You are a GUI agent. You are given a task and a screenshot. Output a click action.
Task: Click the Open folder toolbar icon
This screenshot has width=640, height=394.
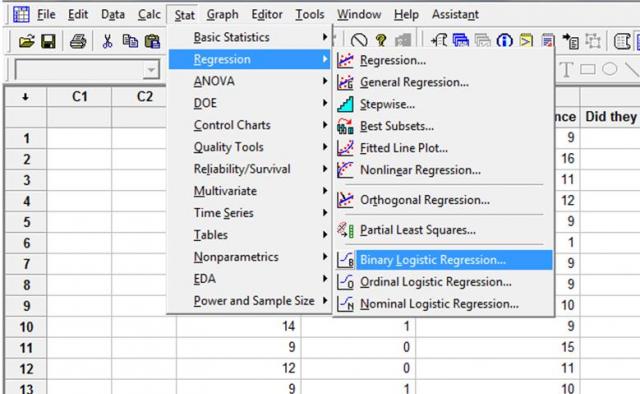(x=27, y=41)
